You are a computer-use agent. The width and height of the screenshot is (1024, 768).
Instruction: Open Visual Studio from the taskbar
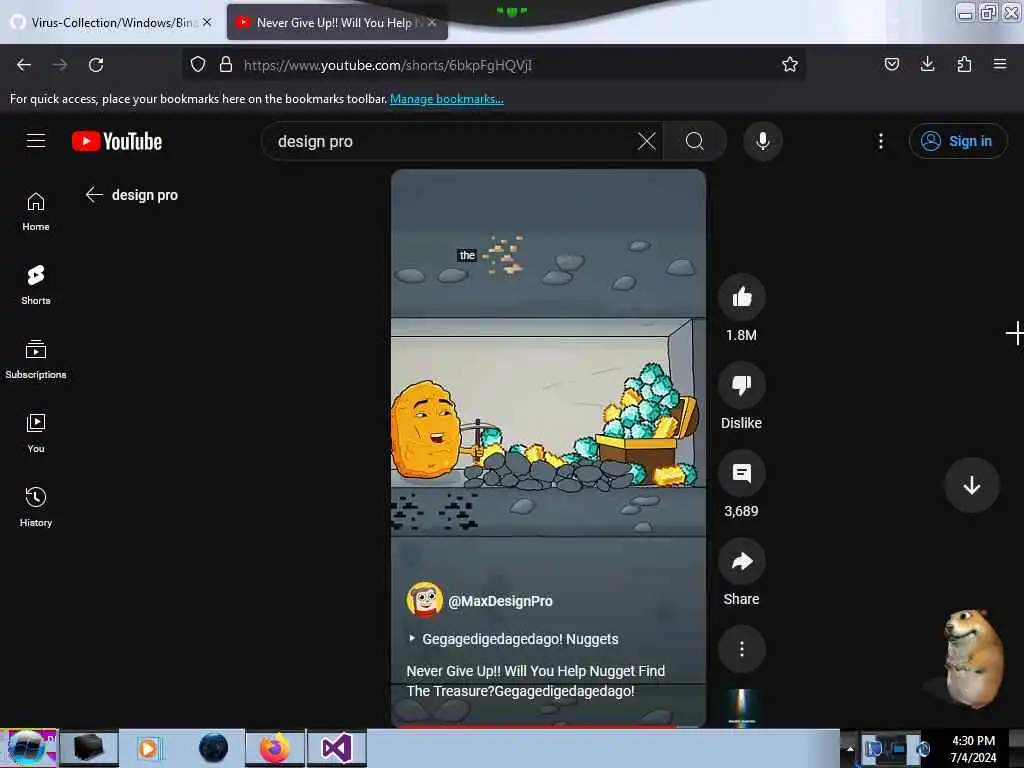tap(337, 748)
